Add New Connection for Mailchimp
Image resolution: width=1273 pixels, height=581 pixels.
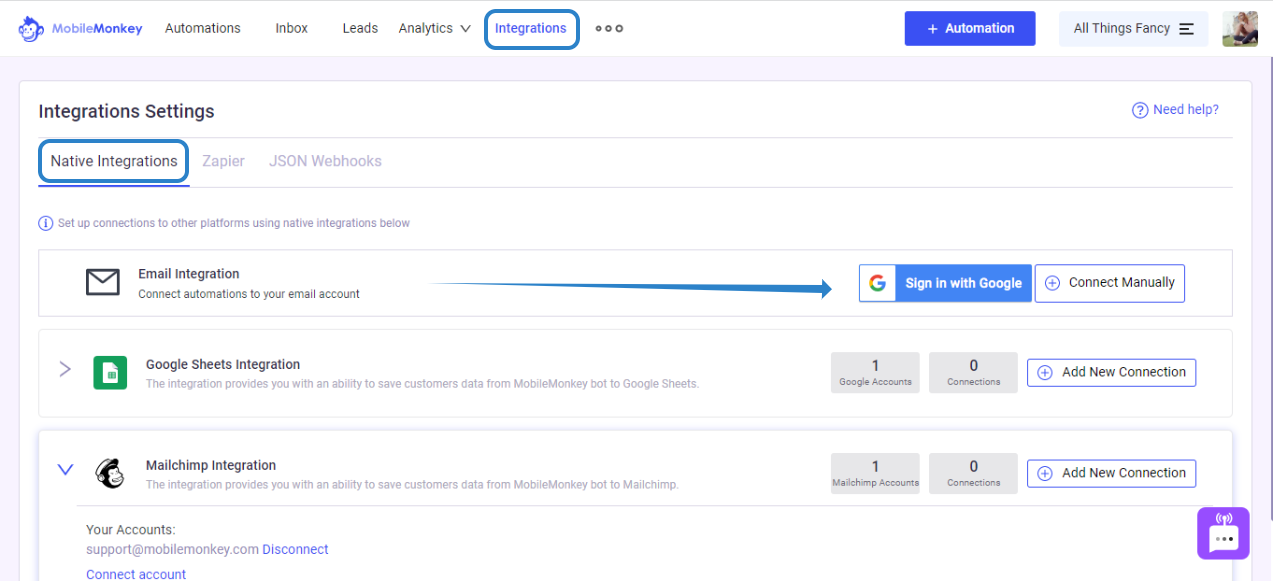1111,473
